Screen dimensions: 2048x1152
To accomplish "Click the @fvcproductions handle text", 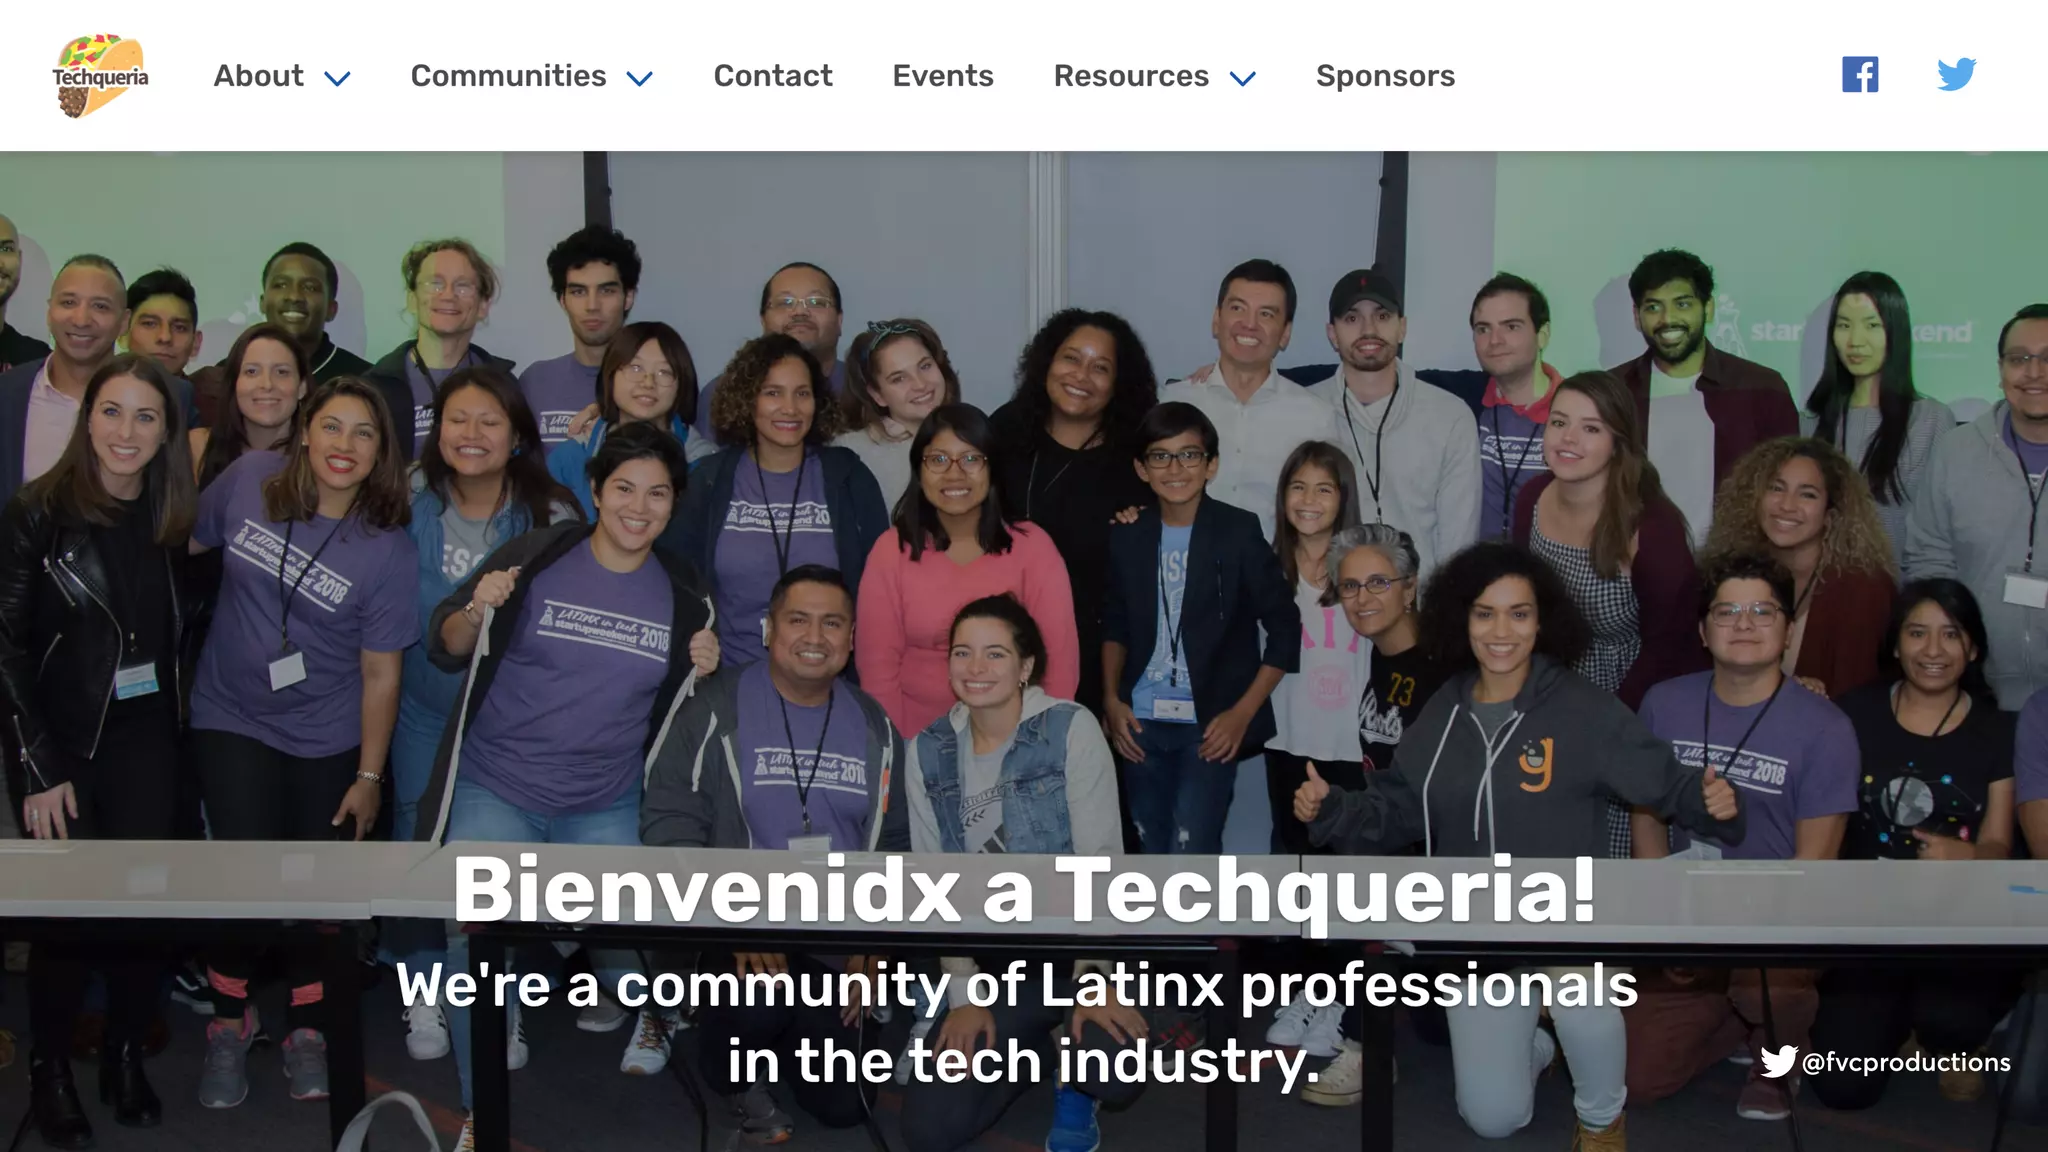I will coord(1906,1062).
